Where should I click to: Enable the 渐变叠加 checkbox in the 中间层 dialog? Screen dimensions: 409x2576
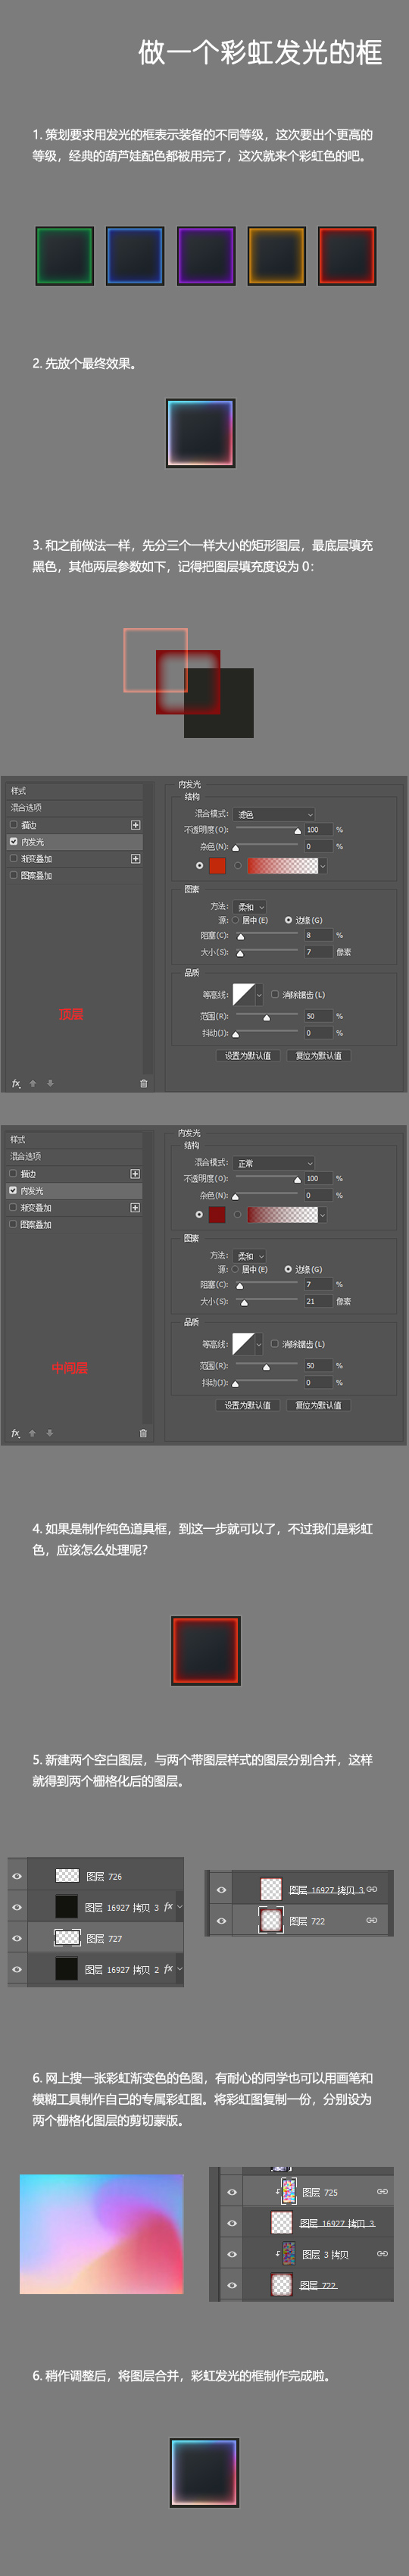pyautogui.click(x=13, y=1208)
